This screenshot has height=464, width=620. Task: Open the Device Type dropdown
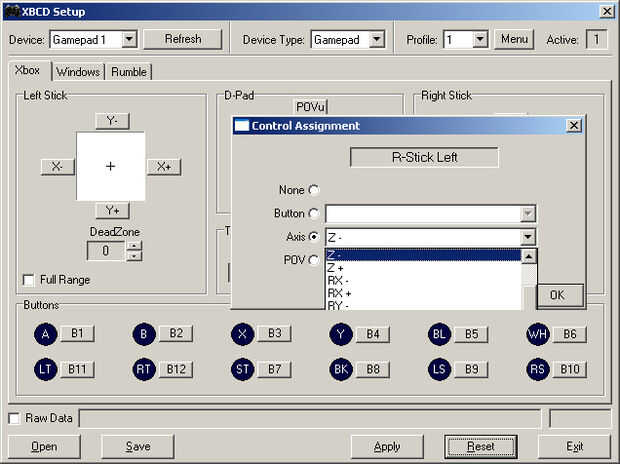coord(377,40)
